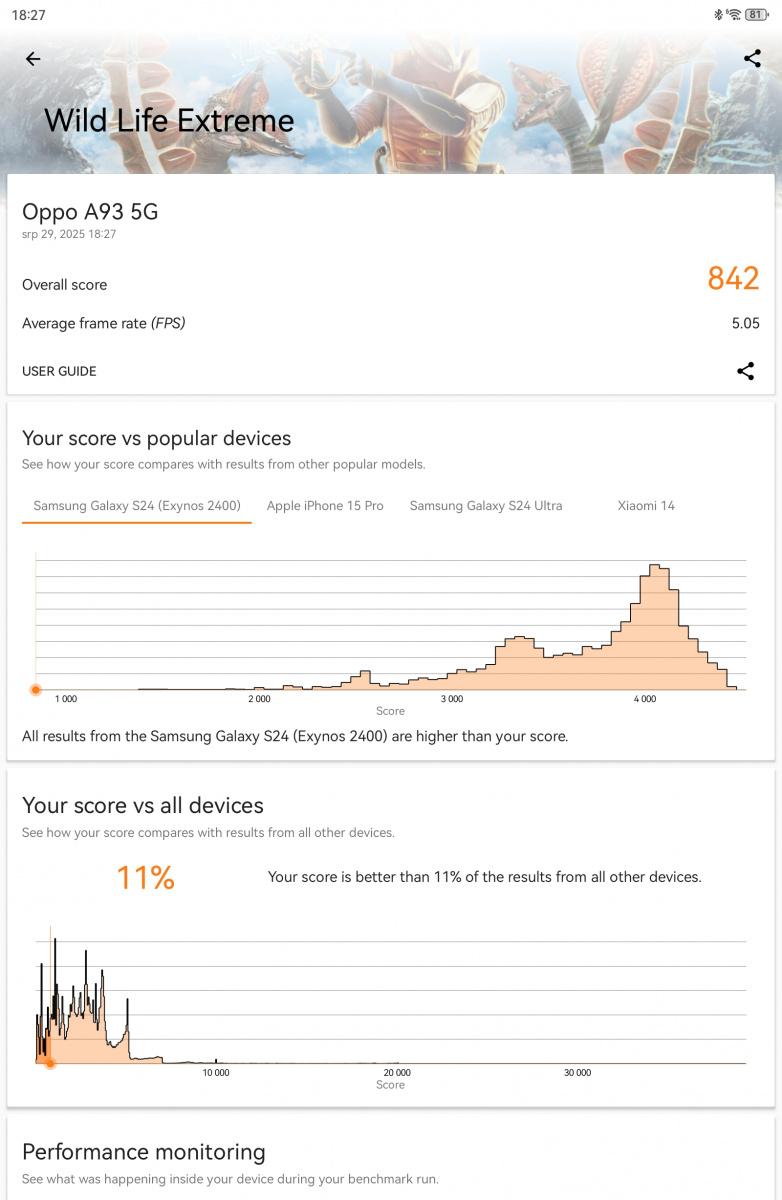Switch to the Xiaomi 14 tab

coord(646,506)
